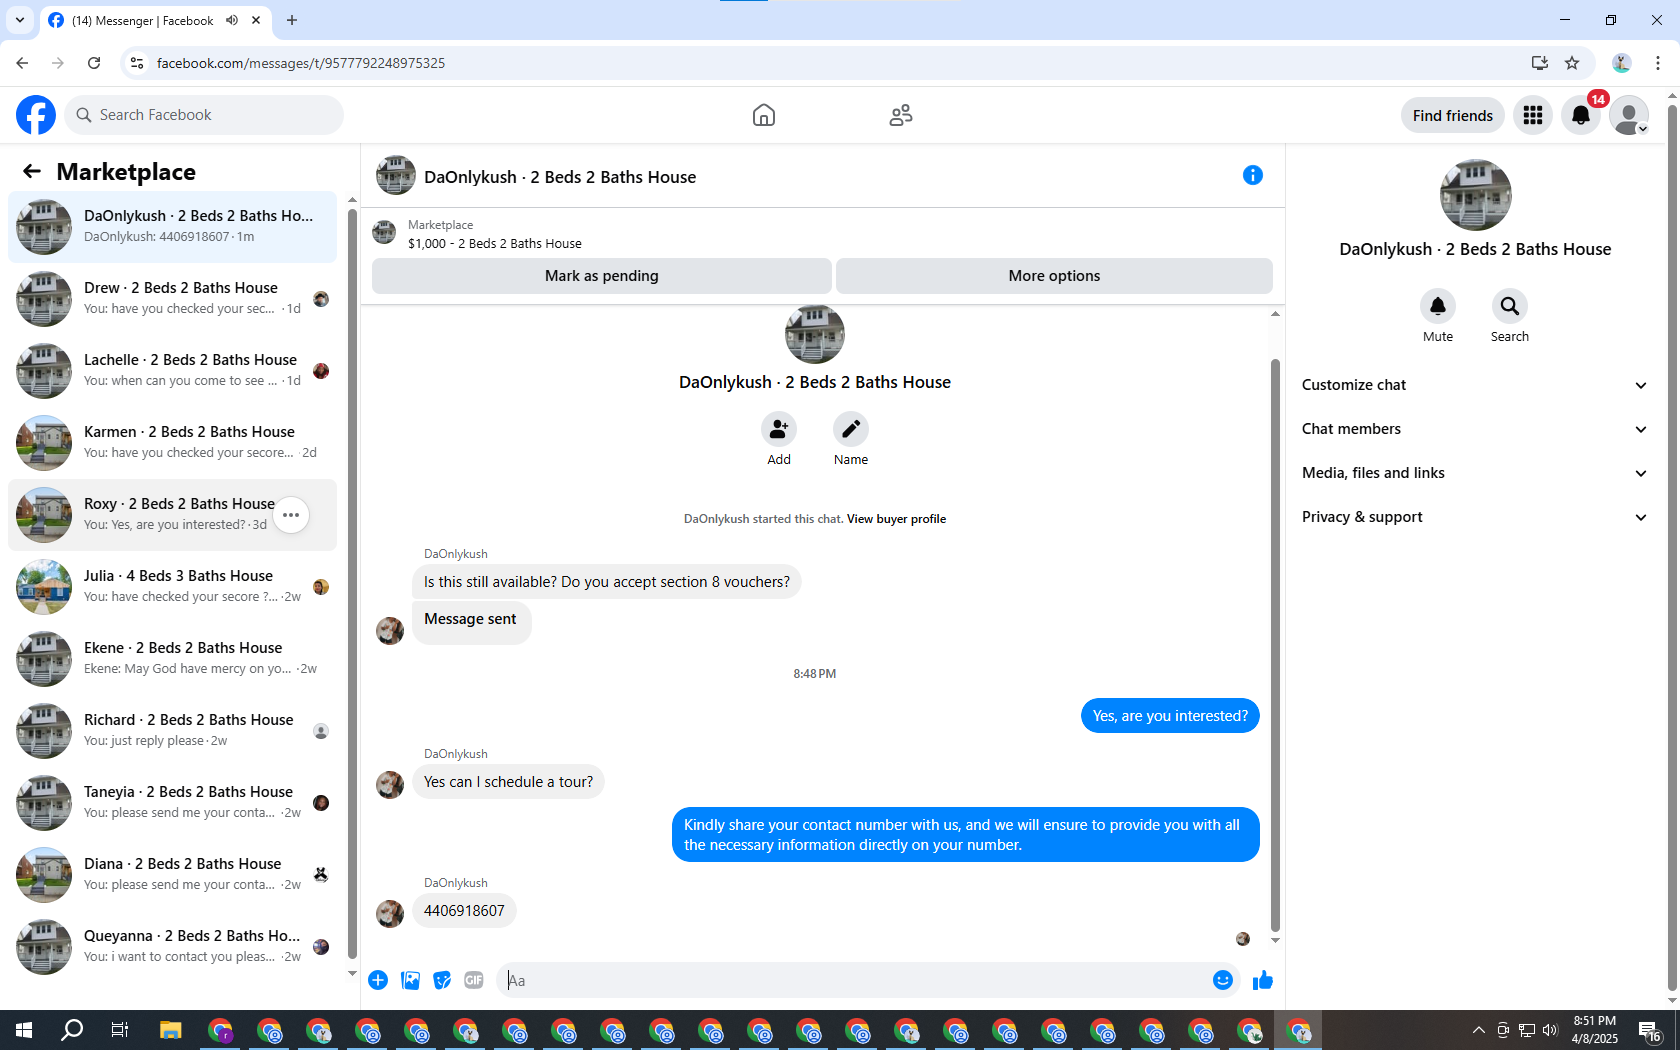Open Windows Task View
1680x1050 pixels.
pos(120,1030)
